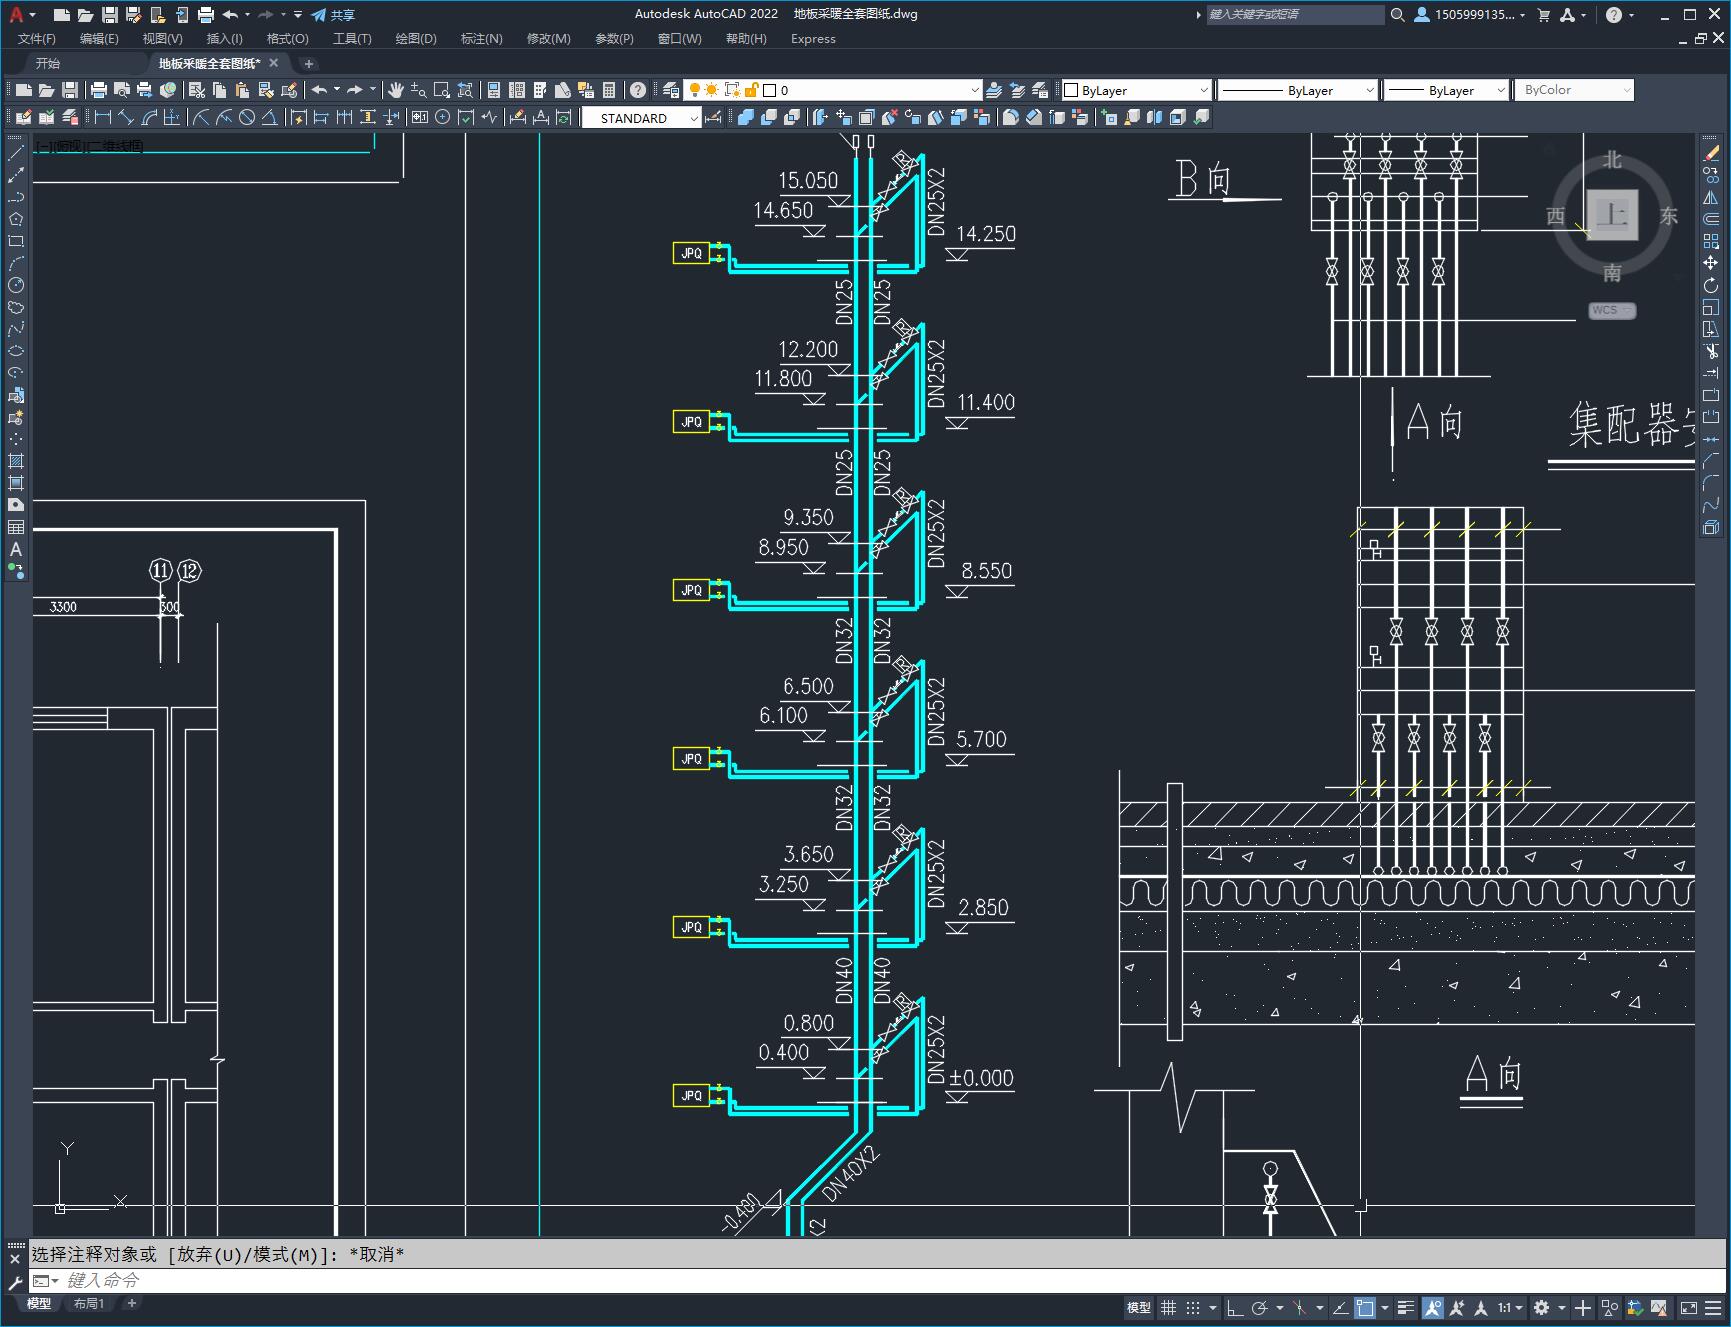Activate the Pan hand tool
Viewport: 1731px width, 1327px height.
click(x=395, y=90)
